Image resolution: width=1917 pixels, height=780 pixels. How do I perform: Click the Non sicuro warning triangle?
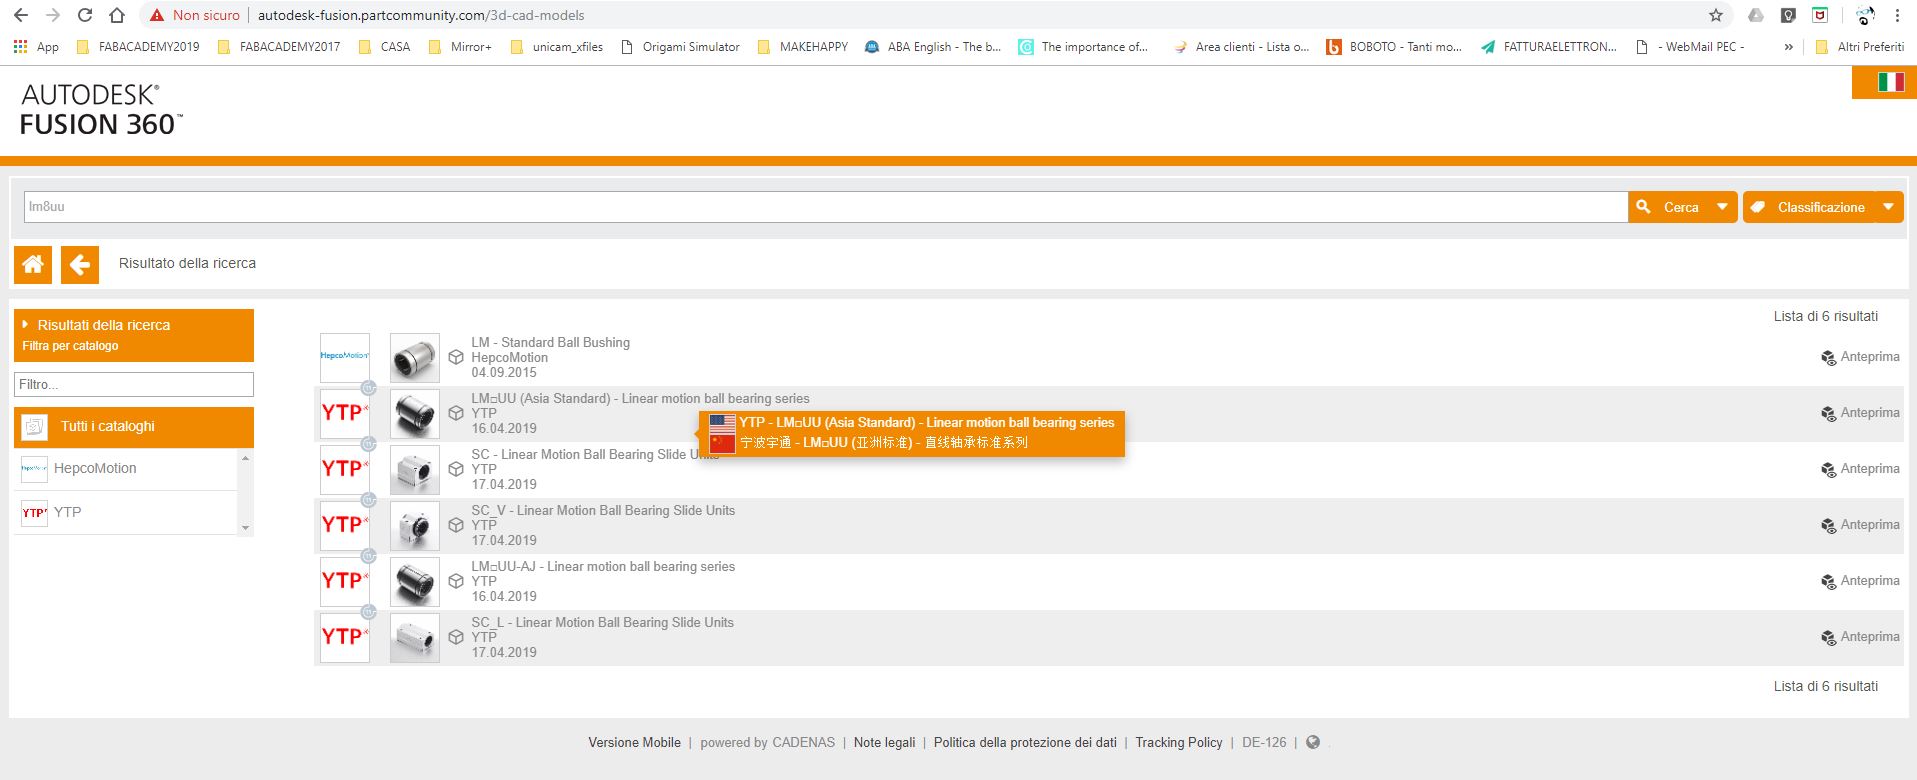point(156,15)
